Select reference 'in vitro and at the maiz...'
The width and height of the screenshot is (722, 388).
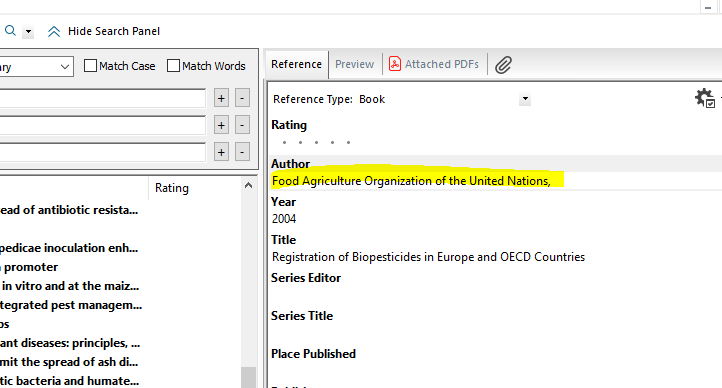coord(69,286)
